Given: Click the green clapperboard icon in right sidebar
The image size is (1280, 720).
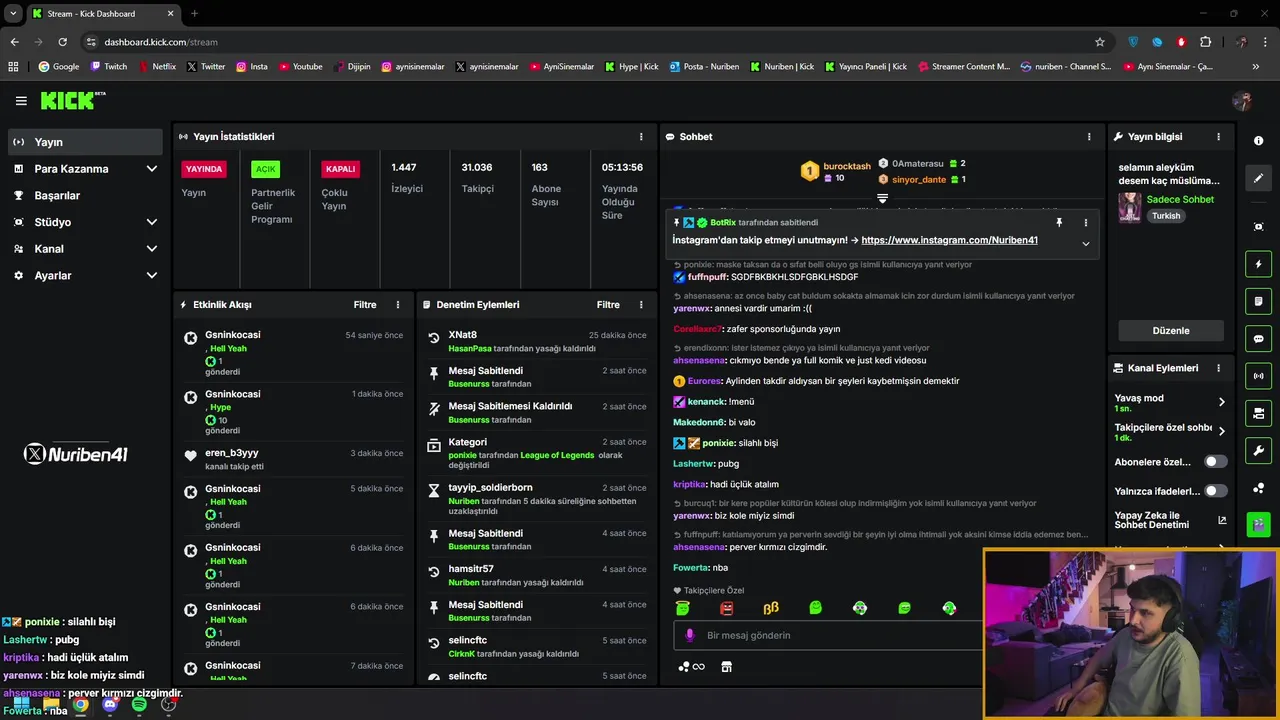Looking at the screenshot, I should (x=1258, y=524).
